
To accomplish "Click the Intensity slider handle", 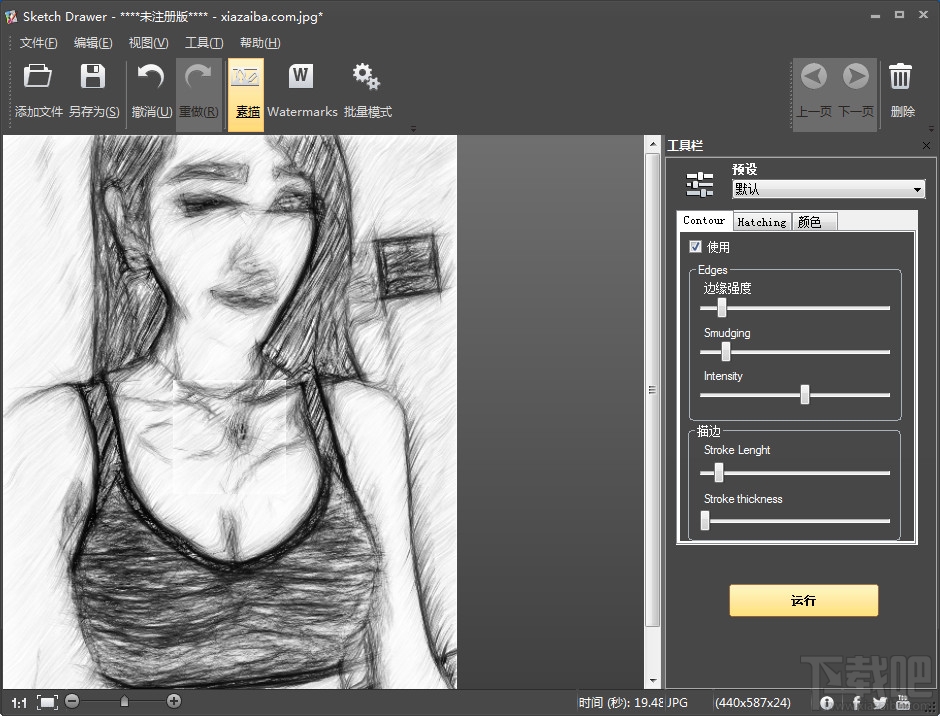I will tap(805, 395).
